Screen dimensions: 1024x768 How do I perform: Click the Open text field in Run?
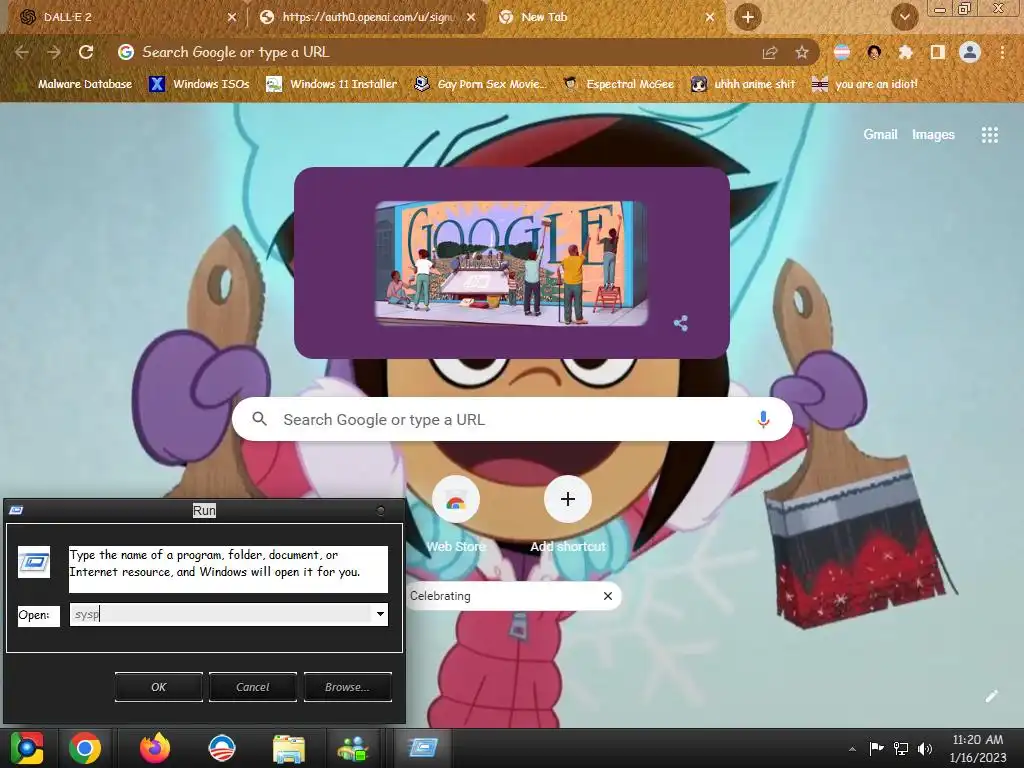221,614
